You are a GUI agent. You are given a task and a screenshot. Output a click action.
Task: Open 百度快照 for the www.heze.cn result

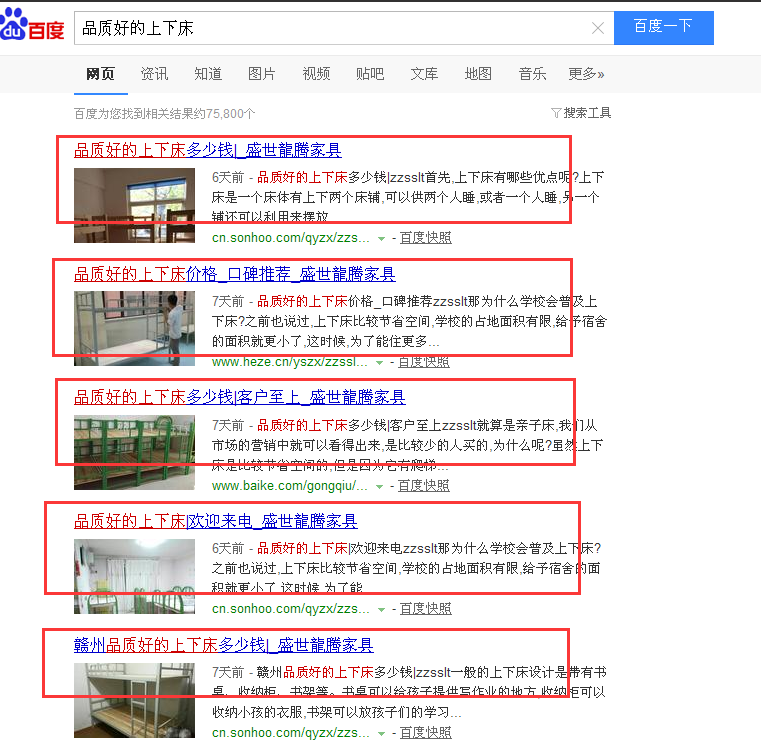pos(424,362)
